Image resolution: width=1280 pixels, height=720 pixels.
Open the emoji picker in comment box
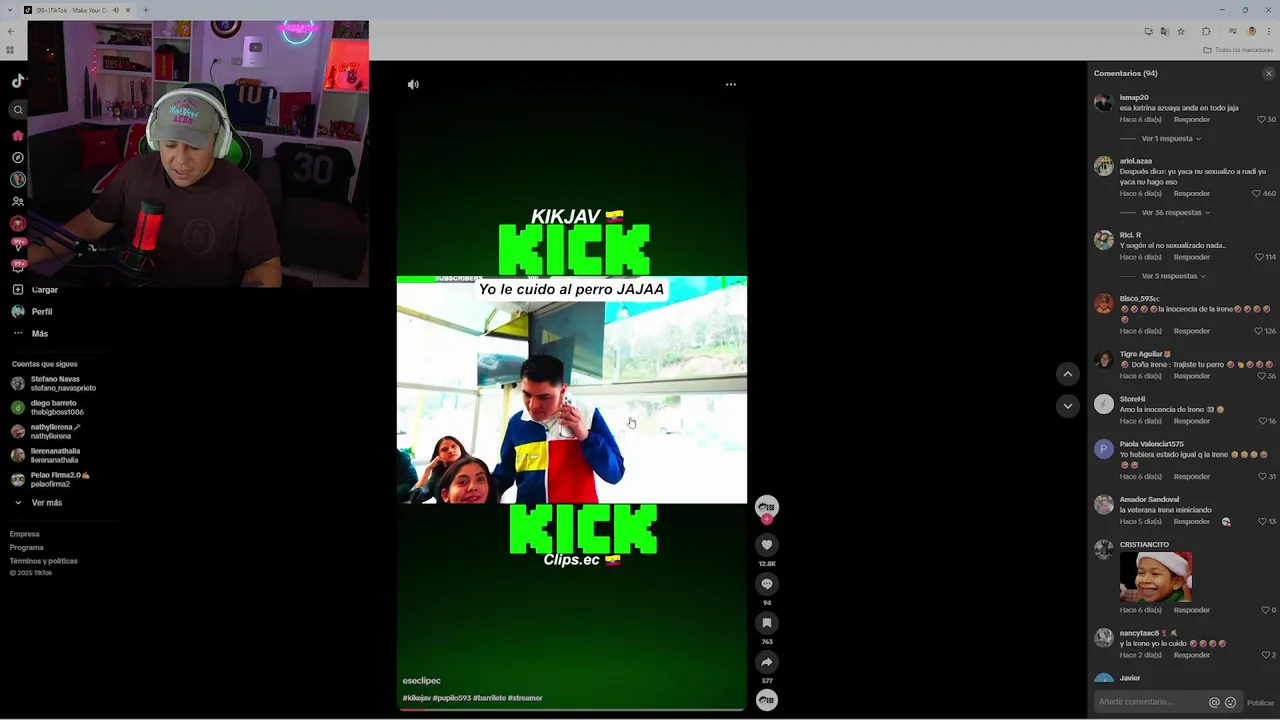pyautogui.click(x=1231, y=702)
